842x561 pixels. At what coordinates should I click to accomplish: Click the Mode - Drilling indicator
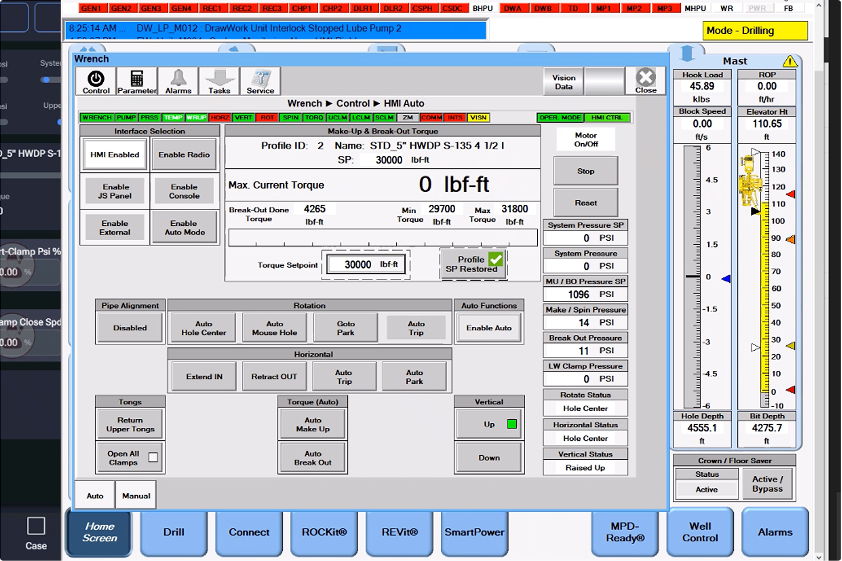point(755,31)
